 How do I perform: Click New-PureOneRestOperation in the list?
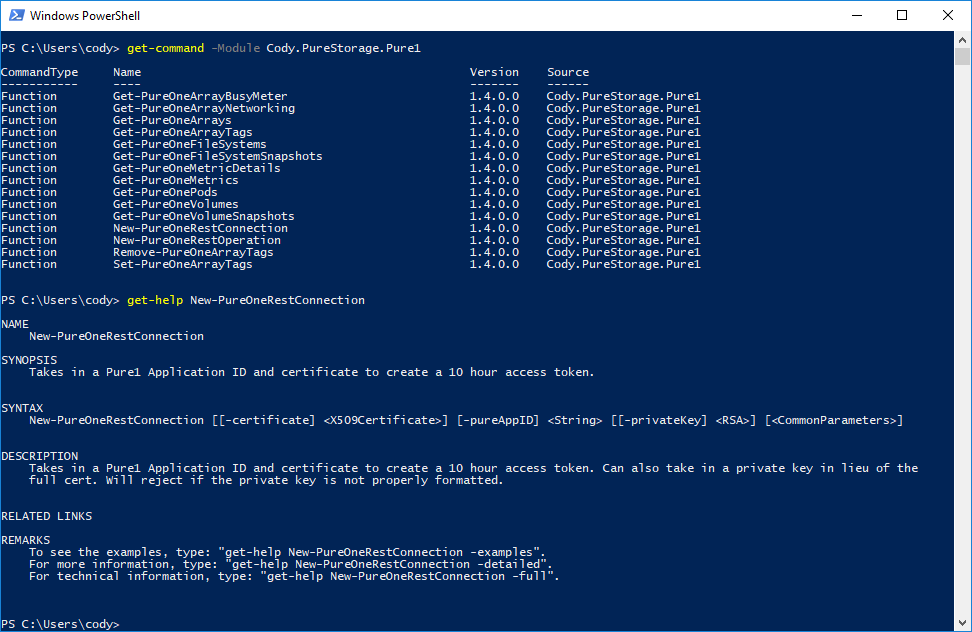[197, 240]
